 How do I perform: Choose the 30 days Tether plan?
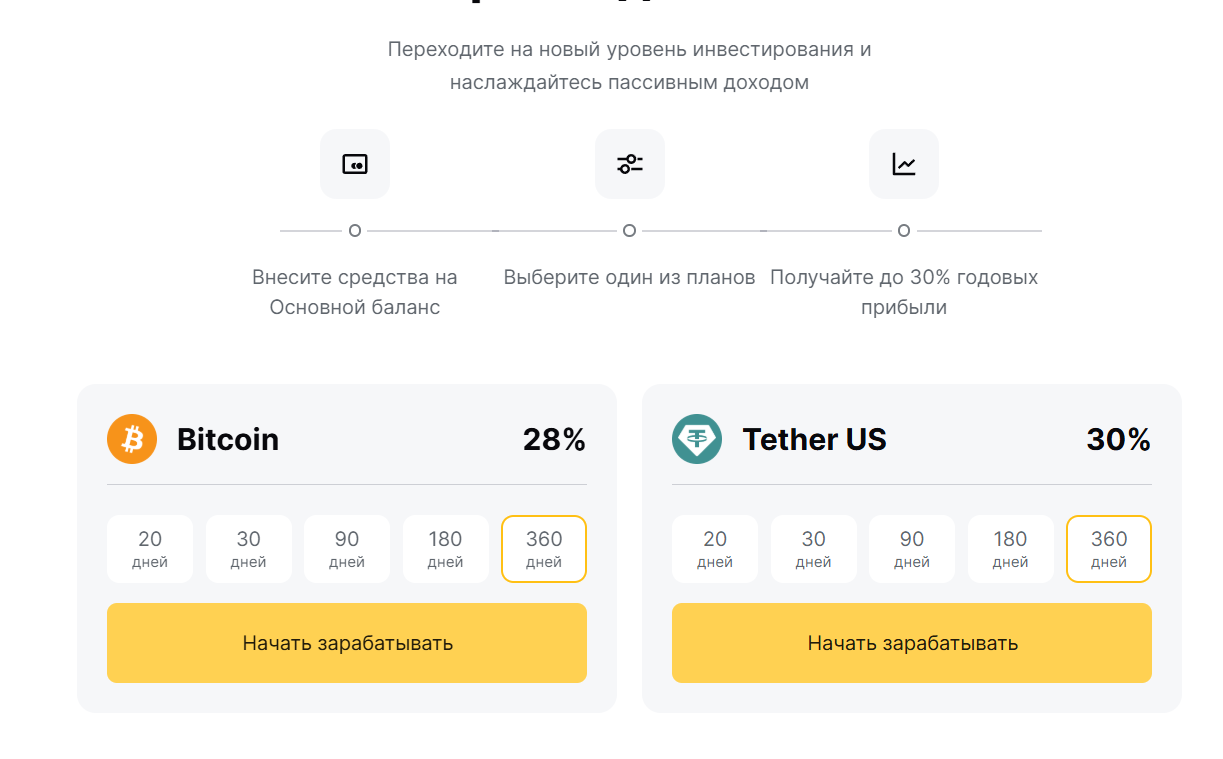click(x=813, y=549)
